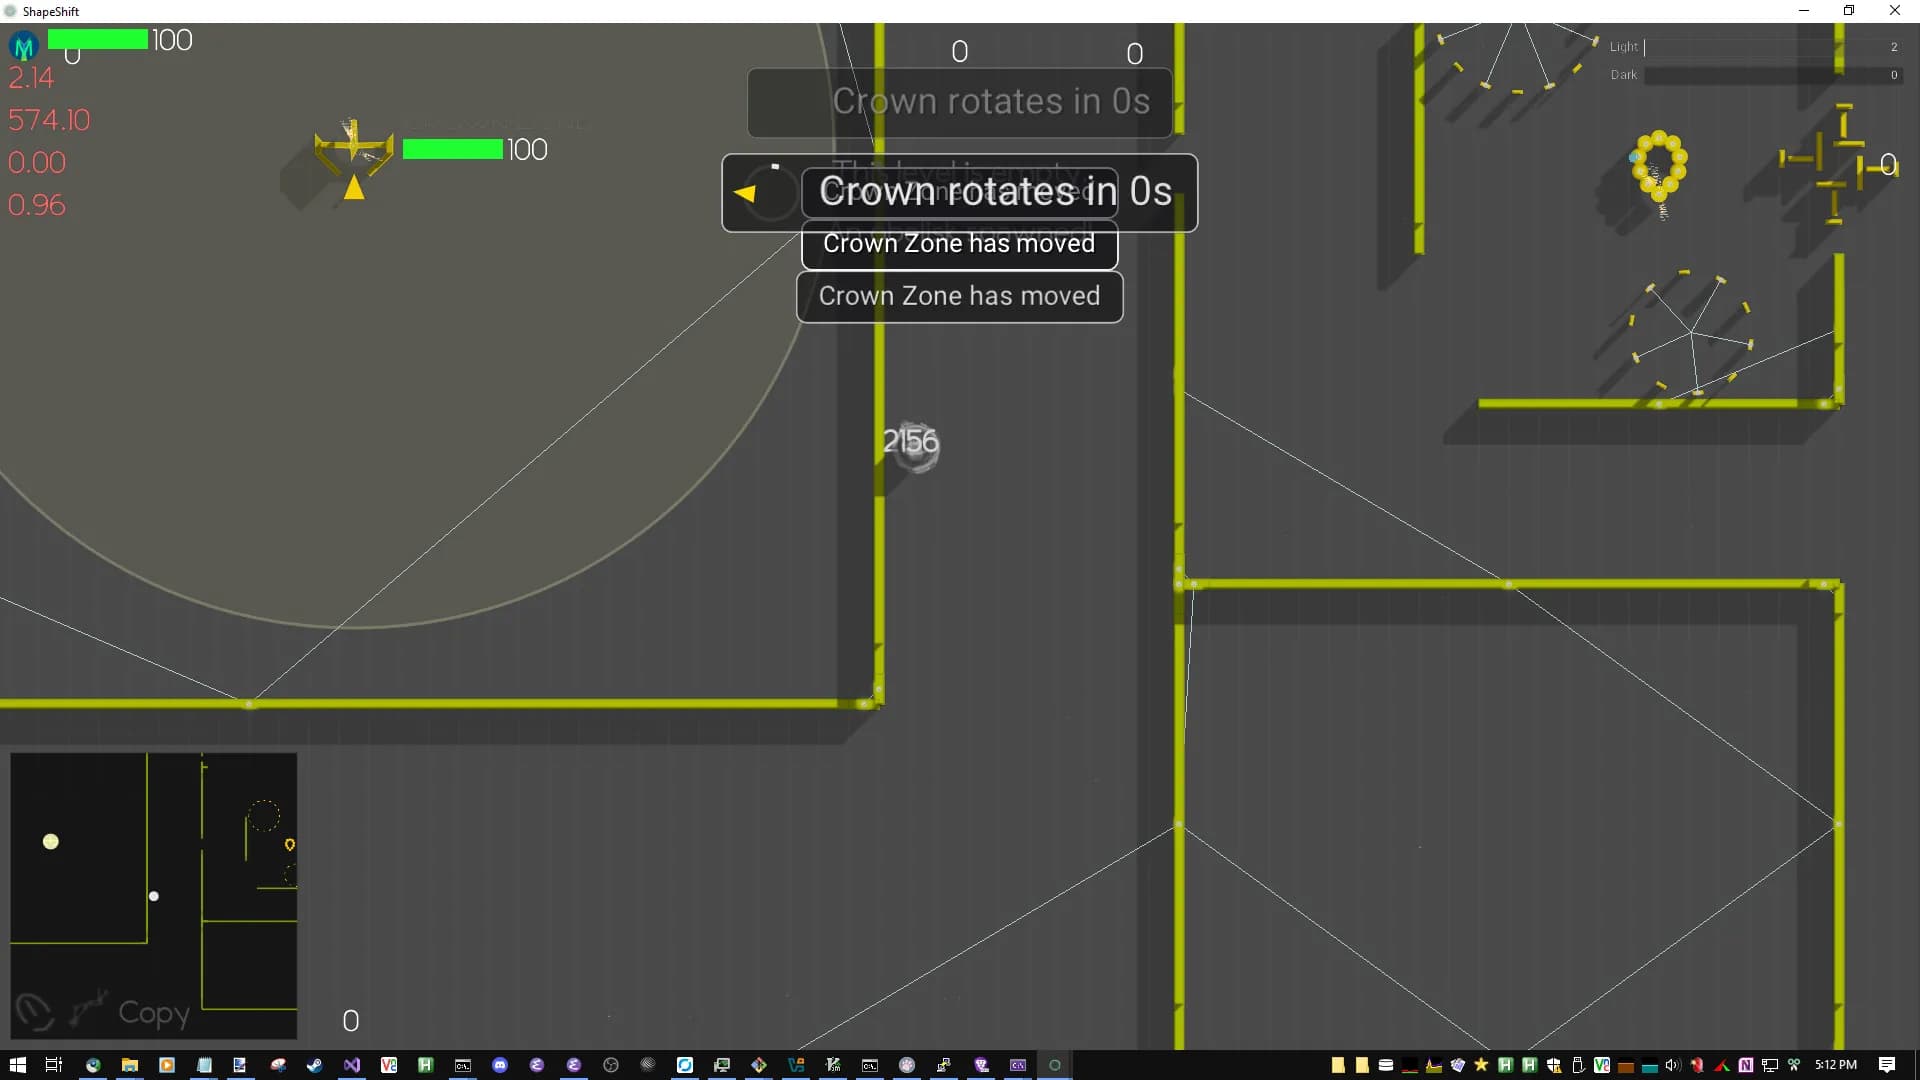Click the minimap panel
1920x1080 pixels.
(154, 896)
